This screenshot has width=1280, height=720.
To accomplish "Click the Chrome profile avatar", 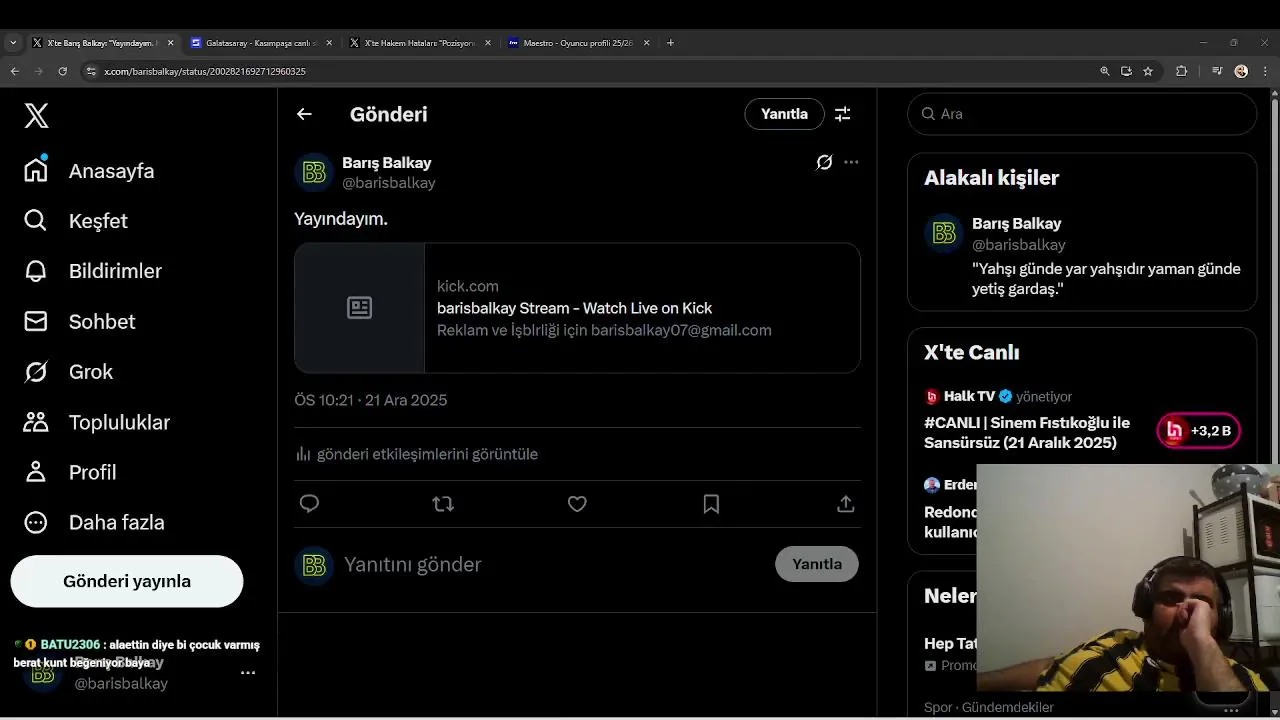I will click(x=1241, y=71).
